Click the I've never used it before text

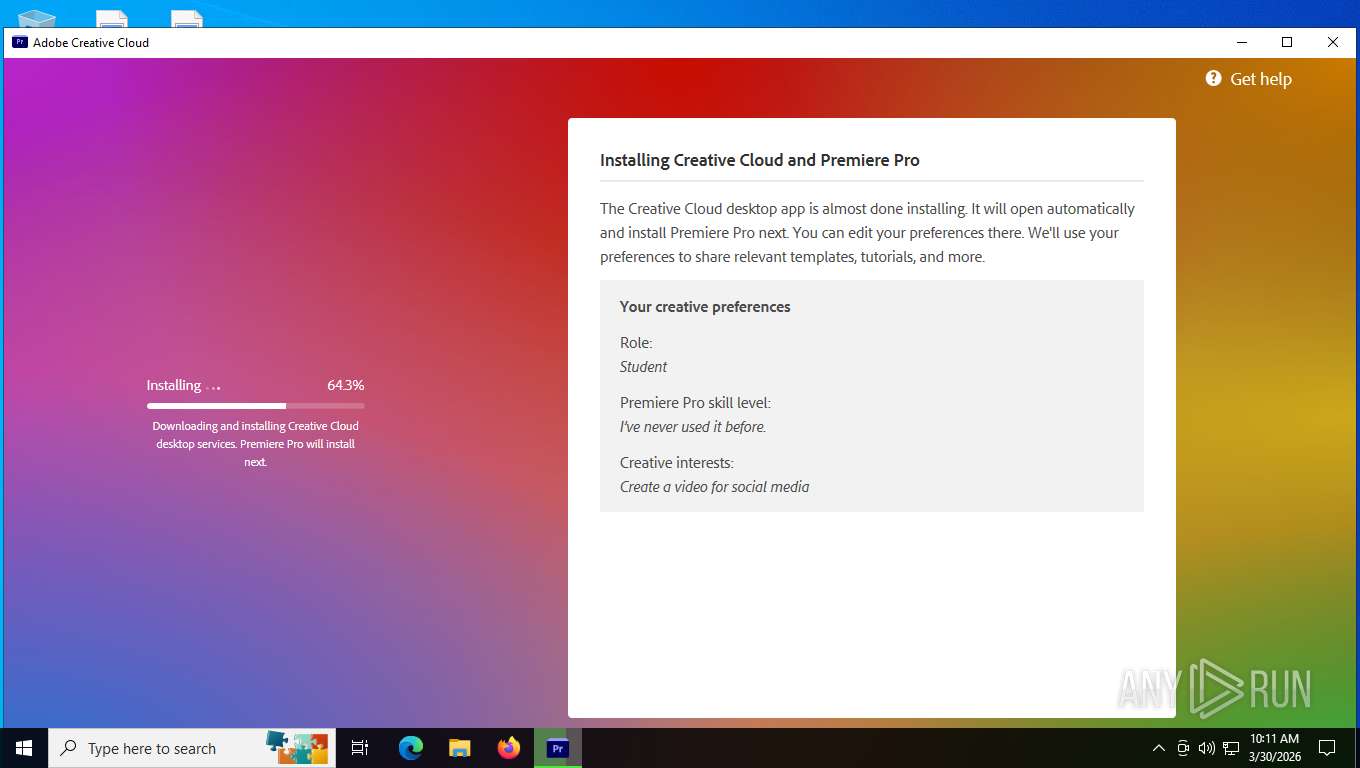693,427
